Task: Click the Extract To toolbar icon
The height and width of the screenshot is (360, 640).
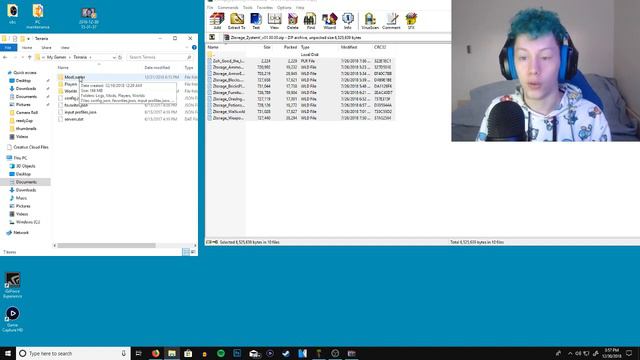Action: tap(236, 20)
